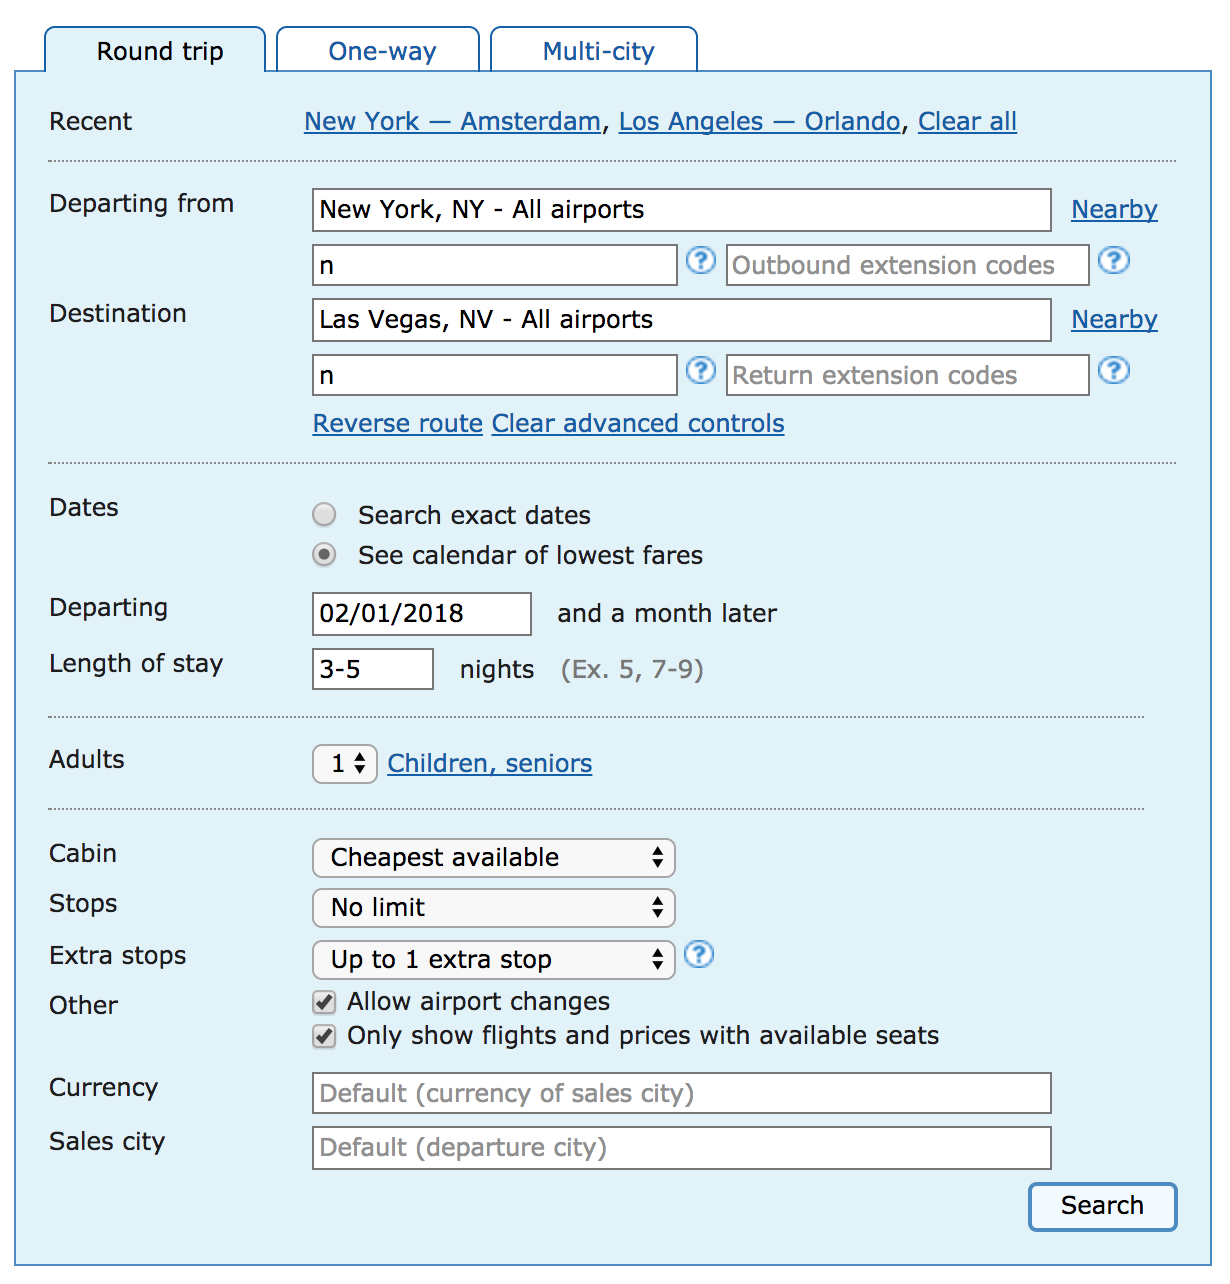
Task: Select See calendar of lowest fares option
Action: (x=324, y=555)
